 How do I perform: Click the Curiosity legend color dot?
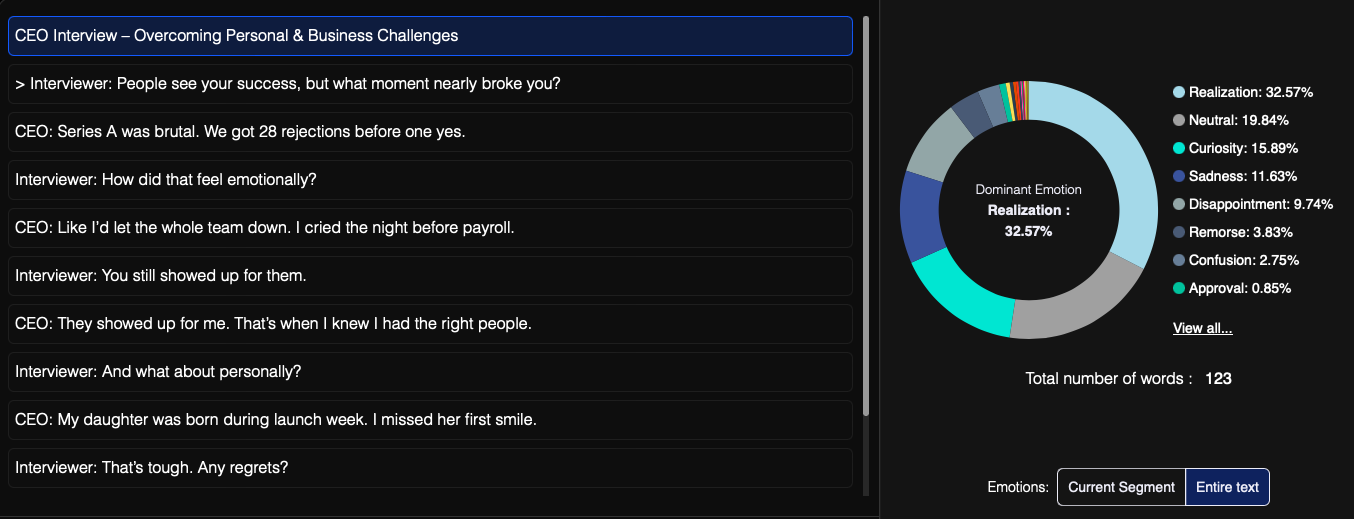coord(1179,148)
